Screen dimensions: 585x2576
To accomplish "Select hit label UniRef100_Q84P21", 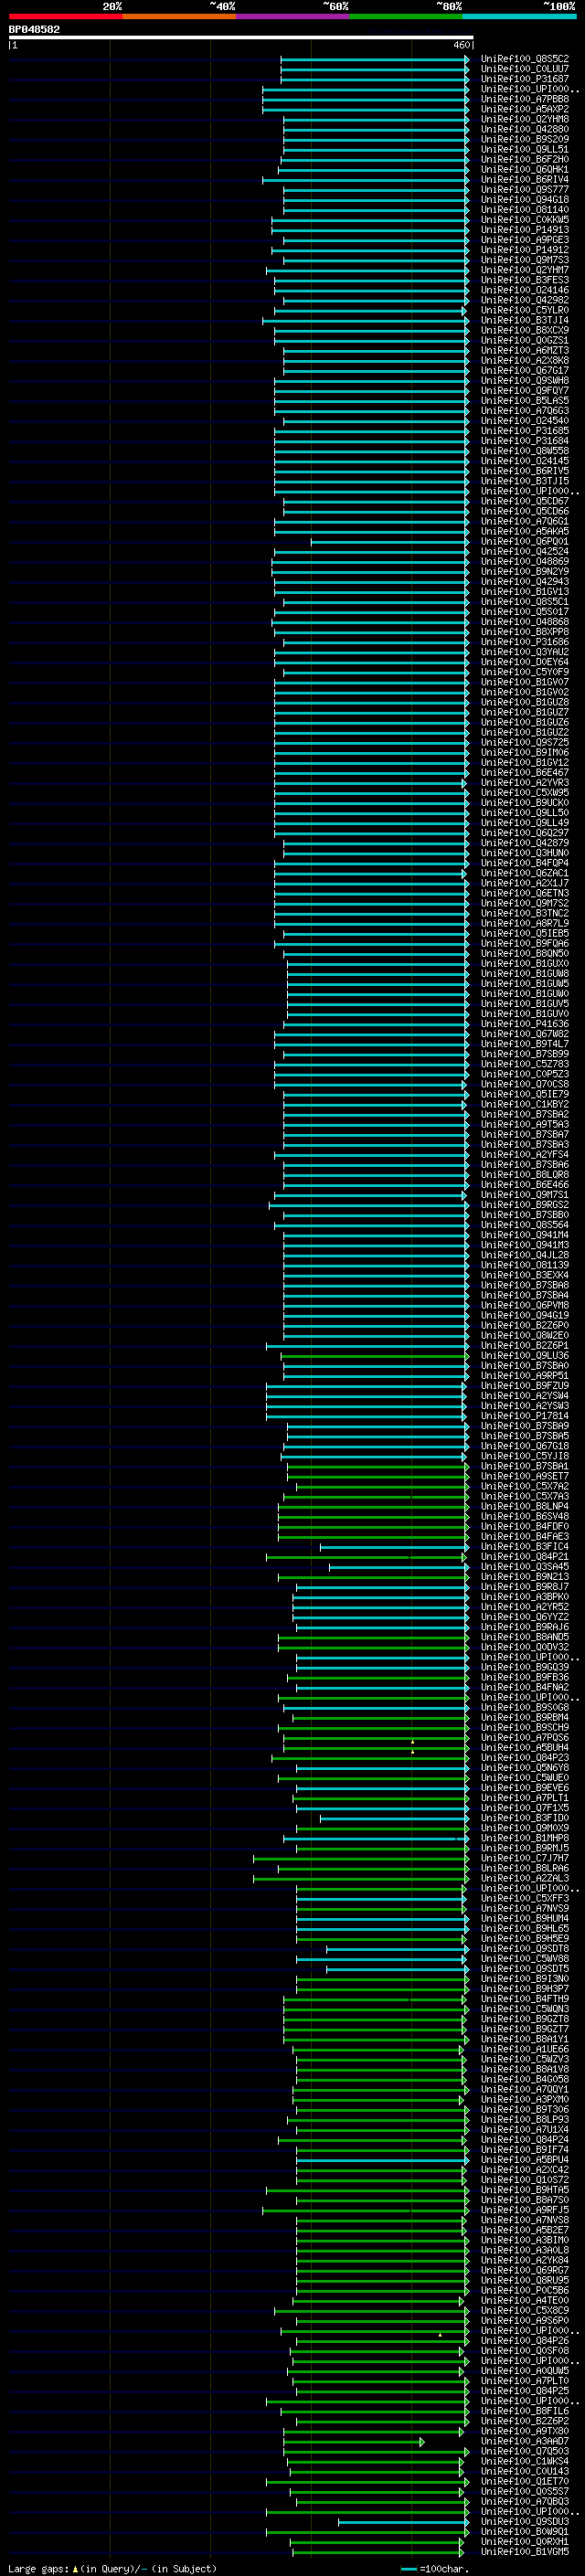I will 525,1557.
